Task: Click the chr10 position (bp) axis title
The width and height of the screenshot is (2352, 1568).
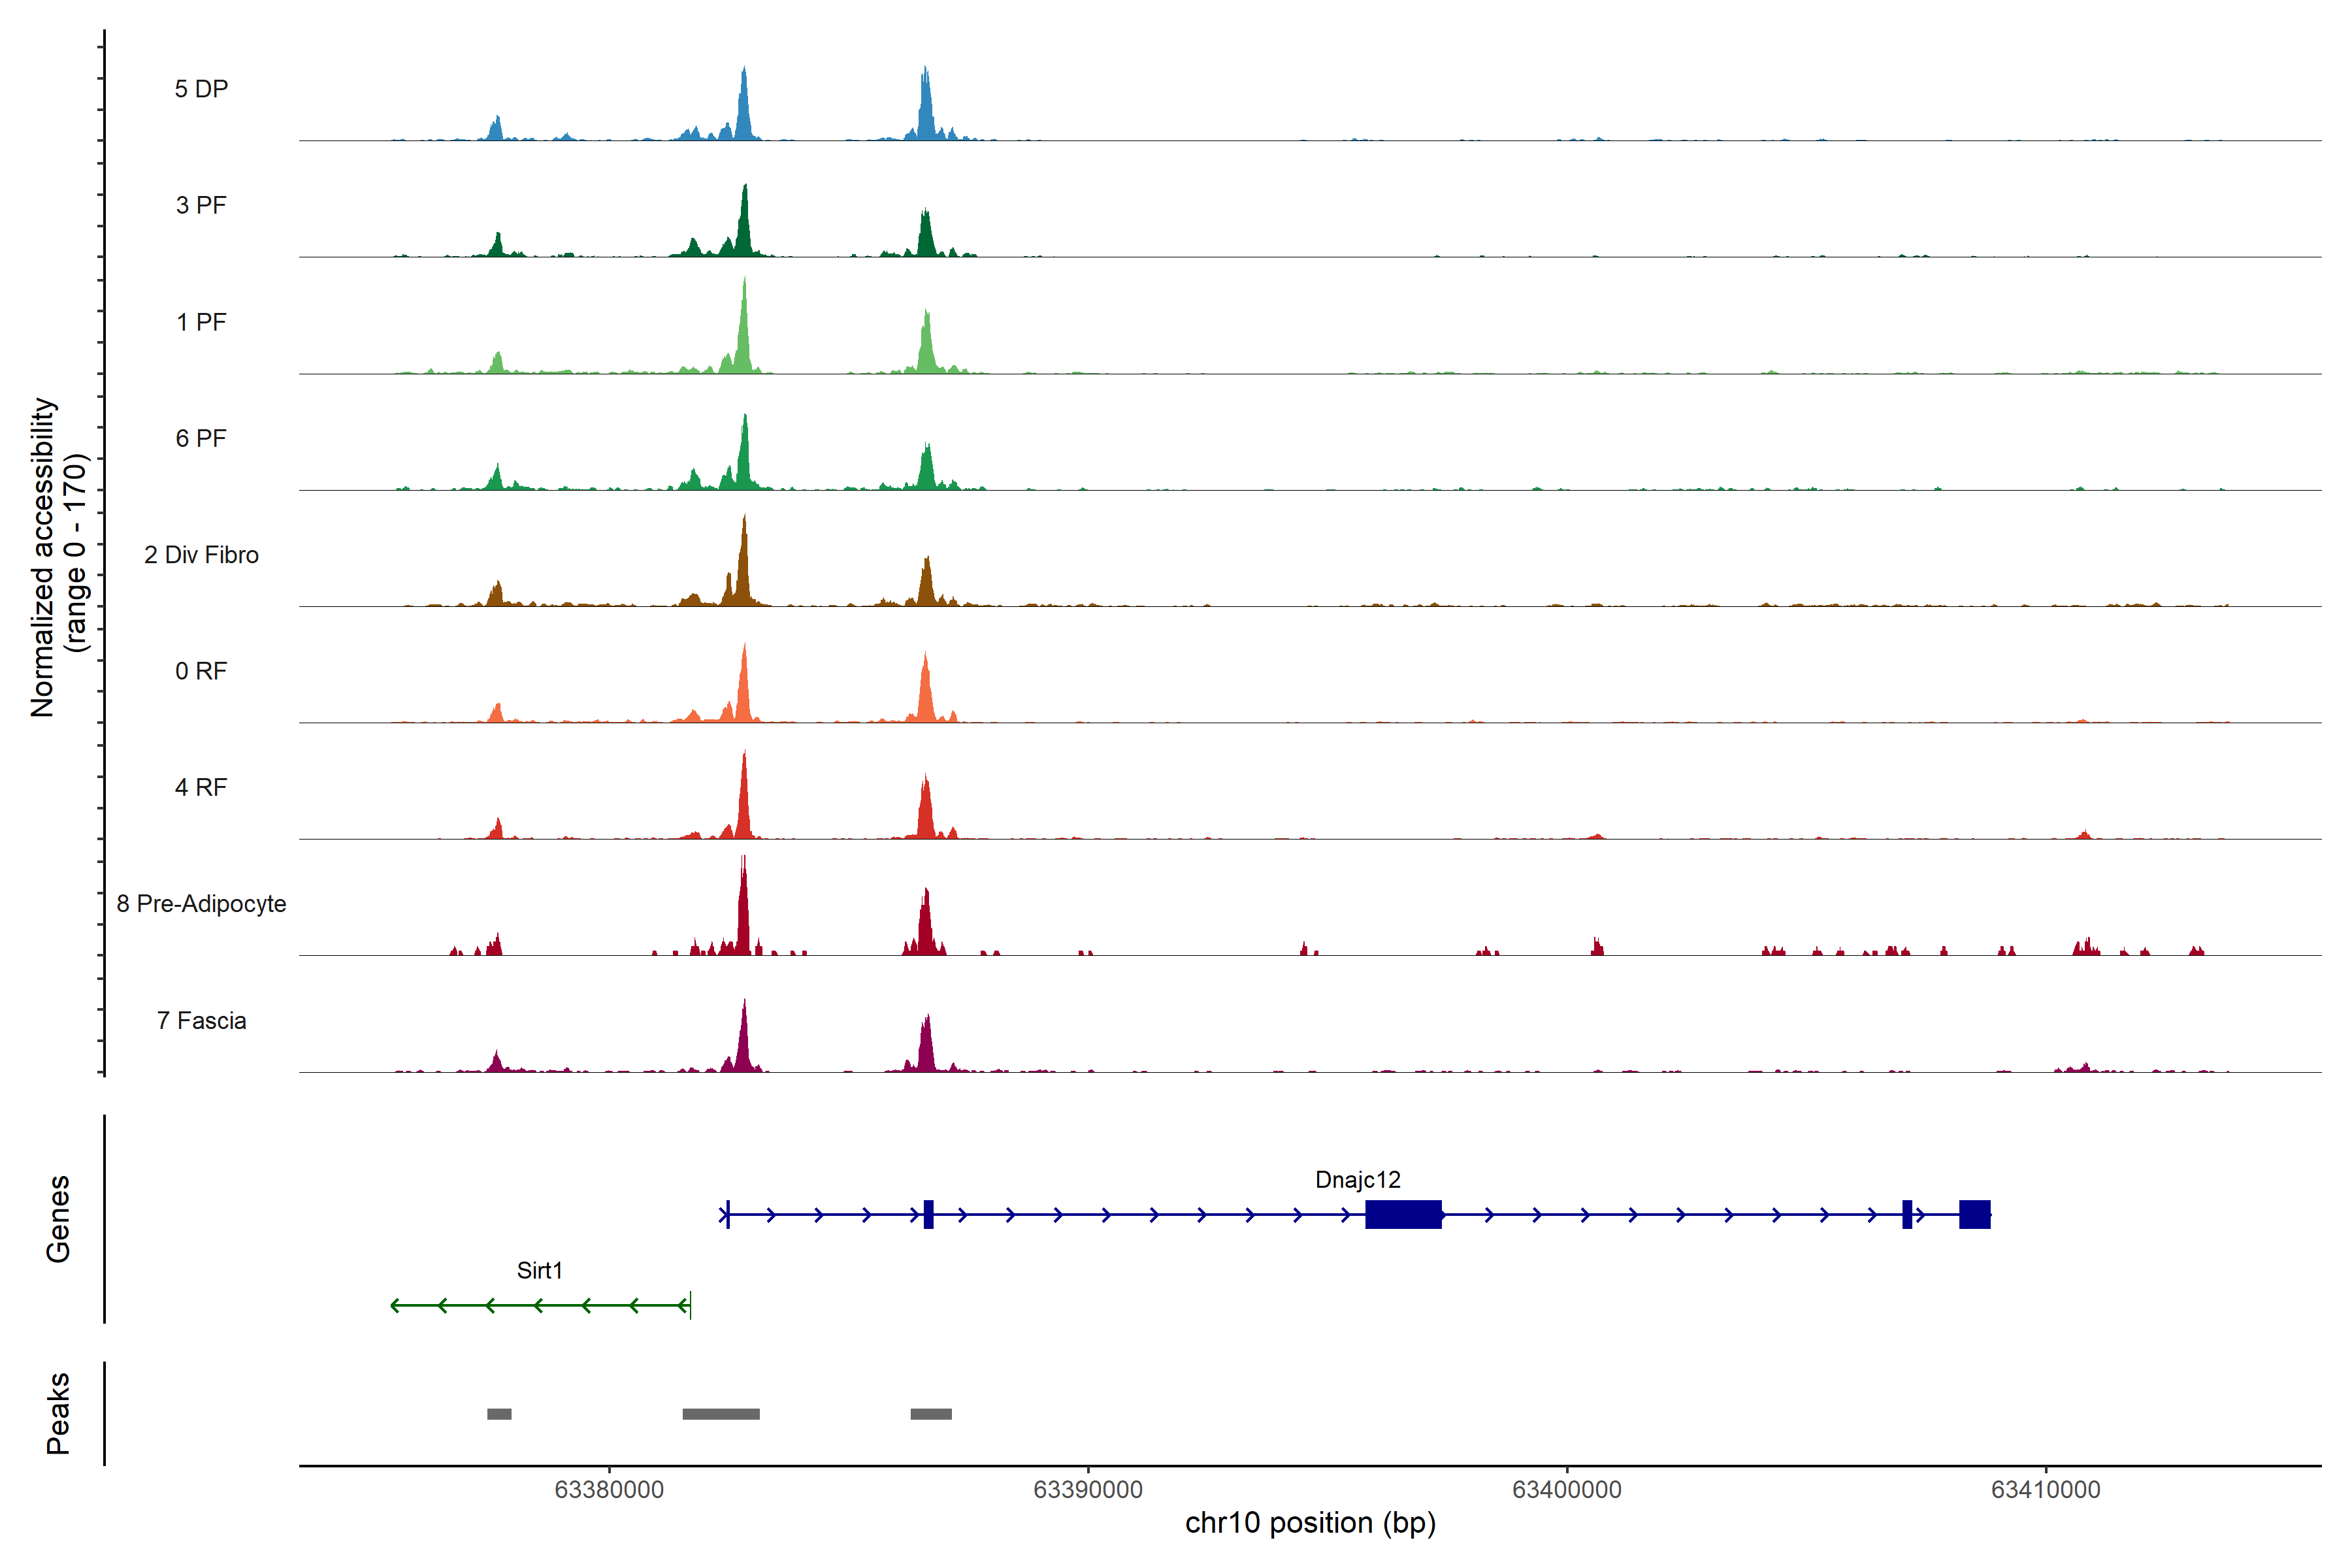Action: (x=1310, y=1523)
